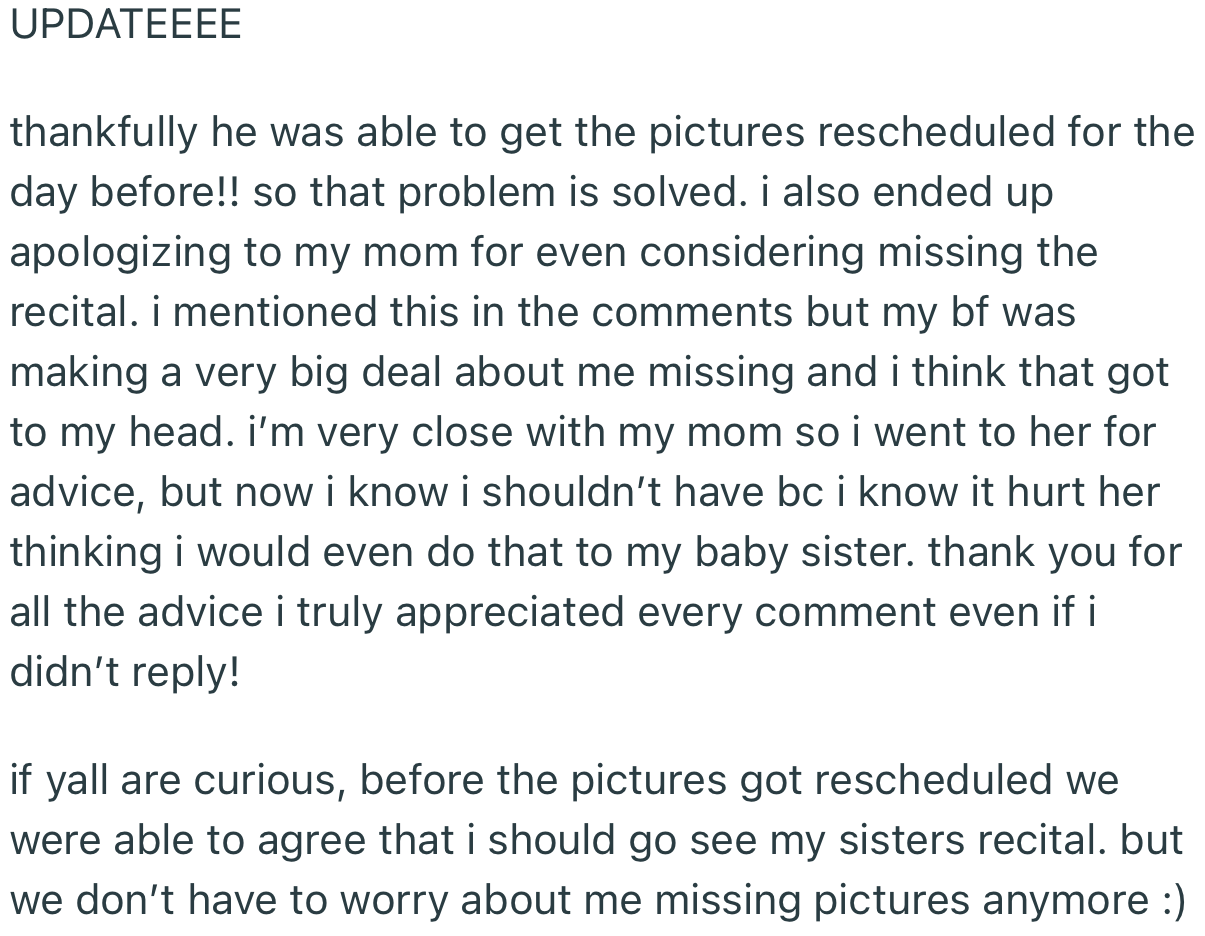Select the word "apologizing" in the update
The width and height of the screenshot is (1205, 936).
120,253
